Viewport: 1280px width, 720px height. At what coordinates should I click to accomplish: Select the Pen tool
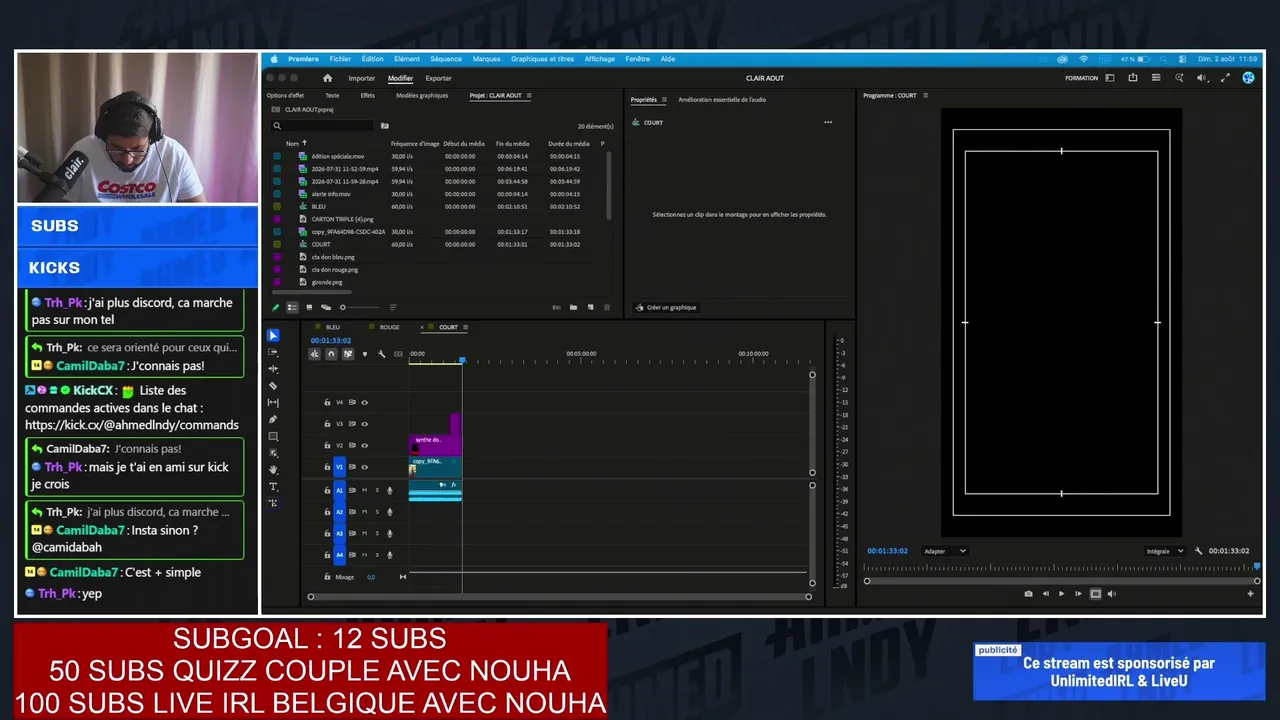(273, 419)
